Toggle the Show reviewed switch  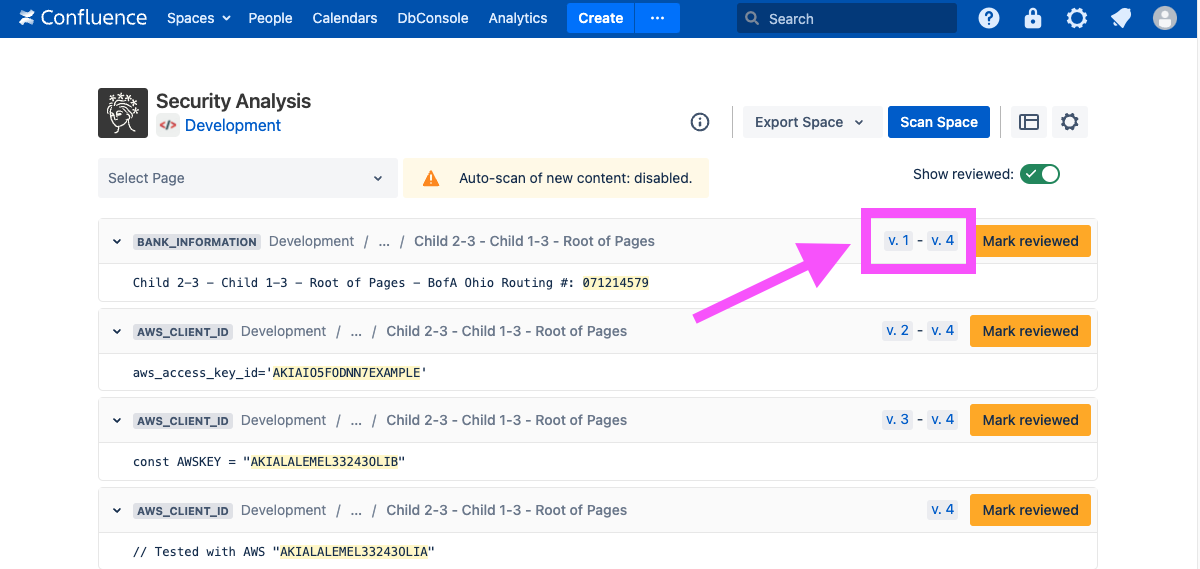(1040, 174)
